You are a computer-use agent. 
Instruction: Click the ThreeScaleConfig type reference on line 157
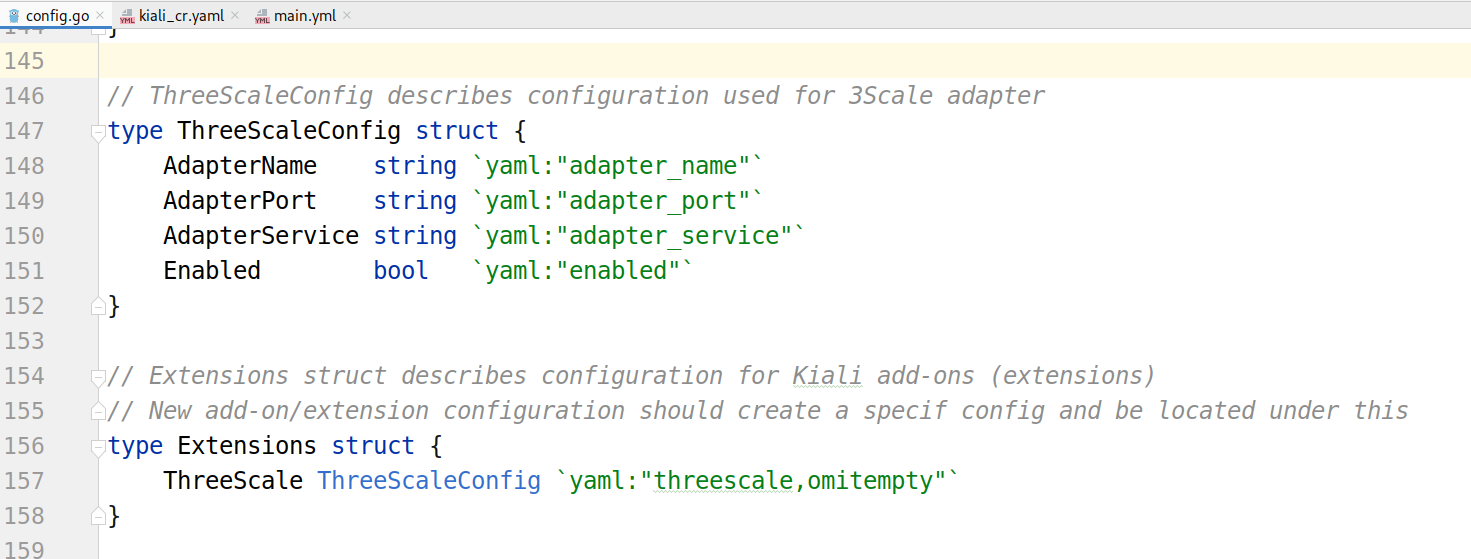click(429, 481)
